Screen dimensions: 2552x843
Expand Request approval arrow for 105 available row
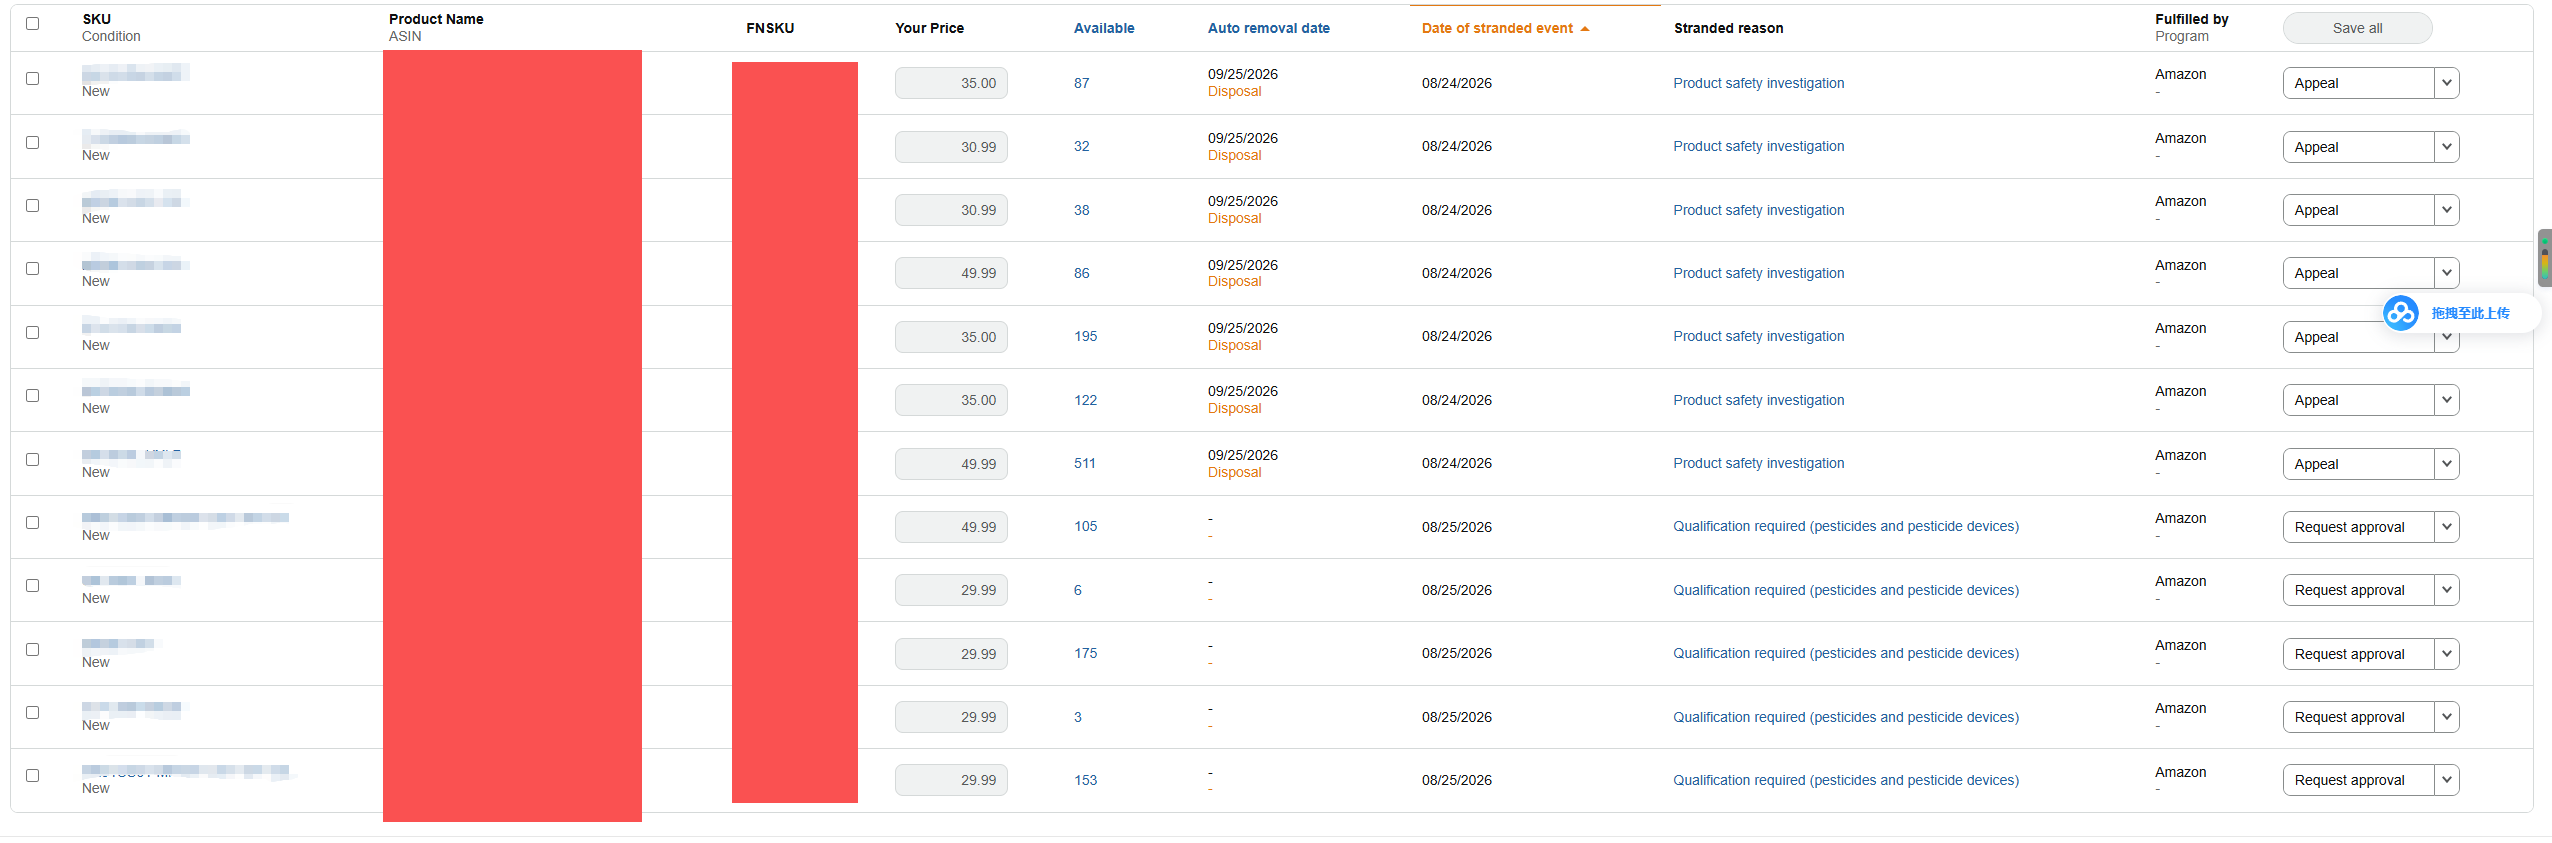click(x=2446, y=527)
